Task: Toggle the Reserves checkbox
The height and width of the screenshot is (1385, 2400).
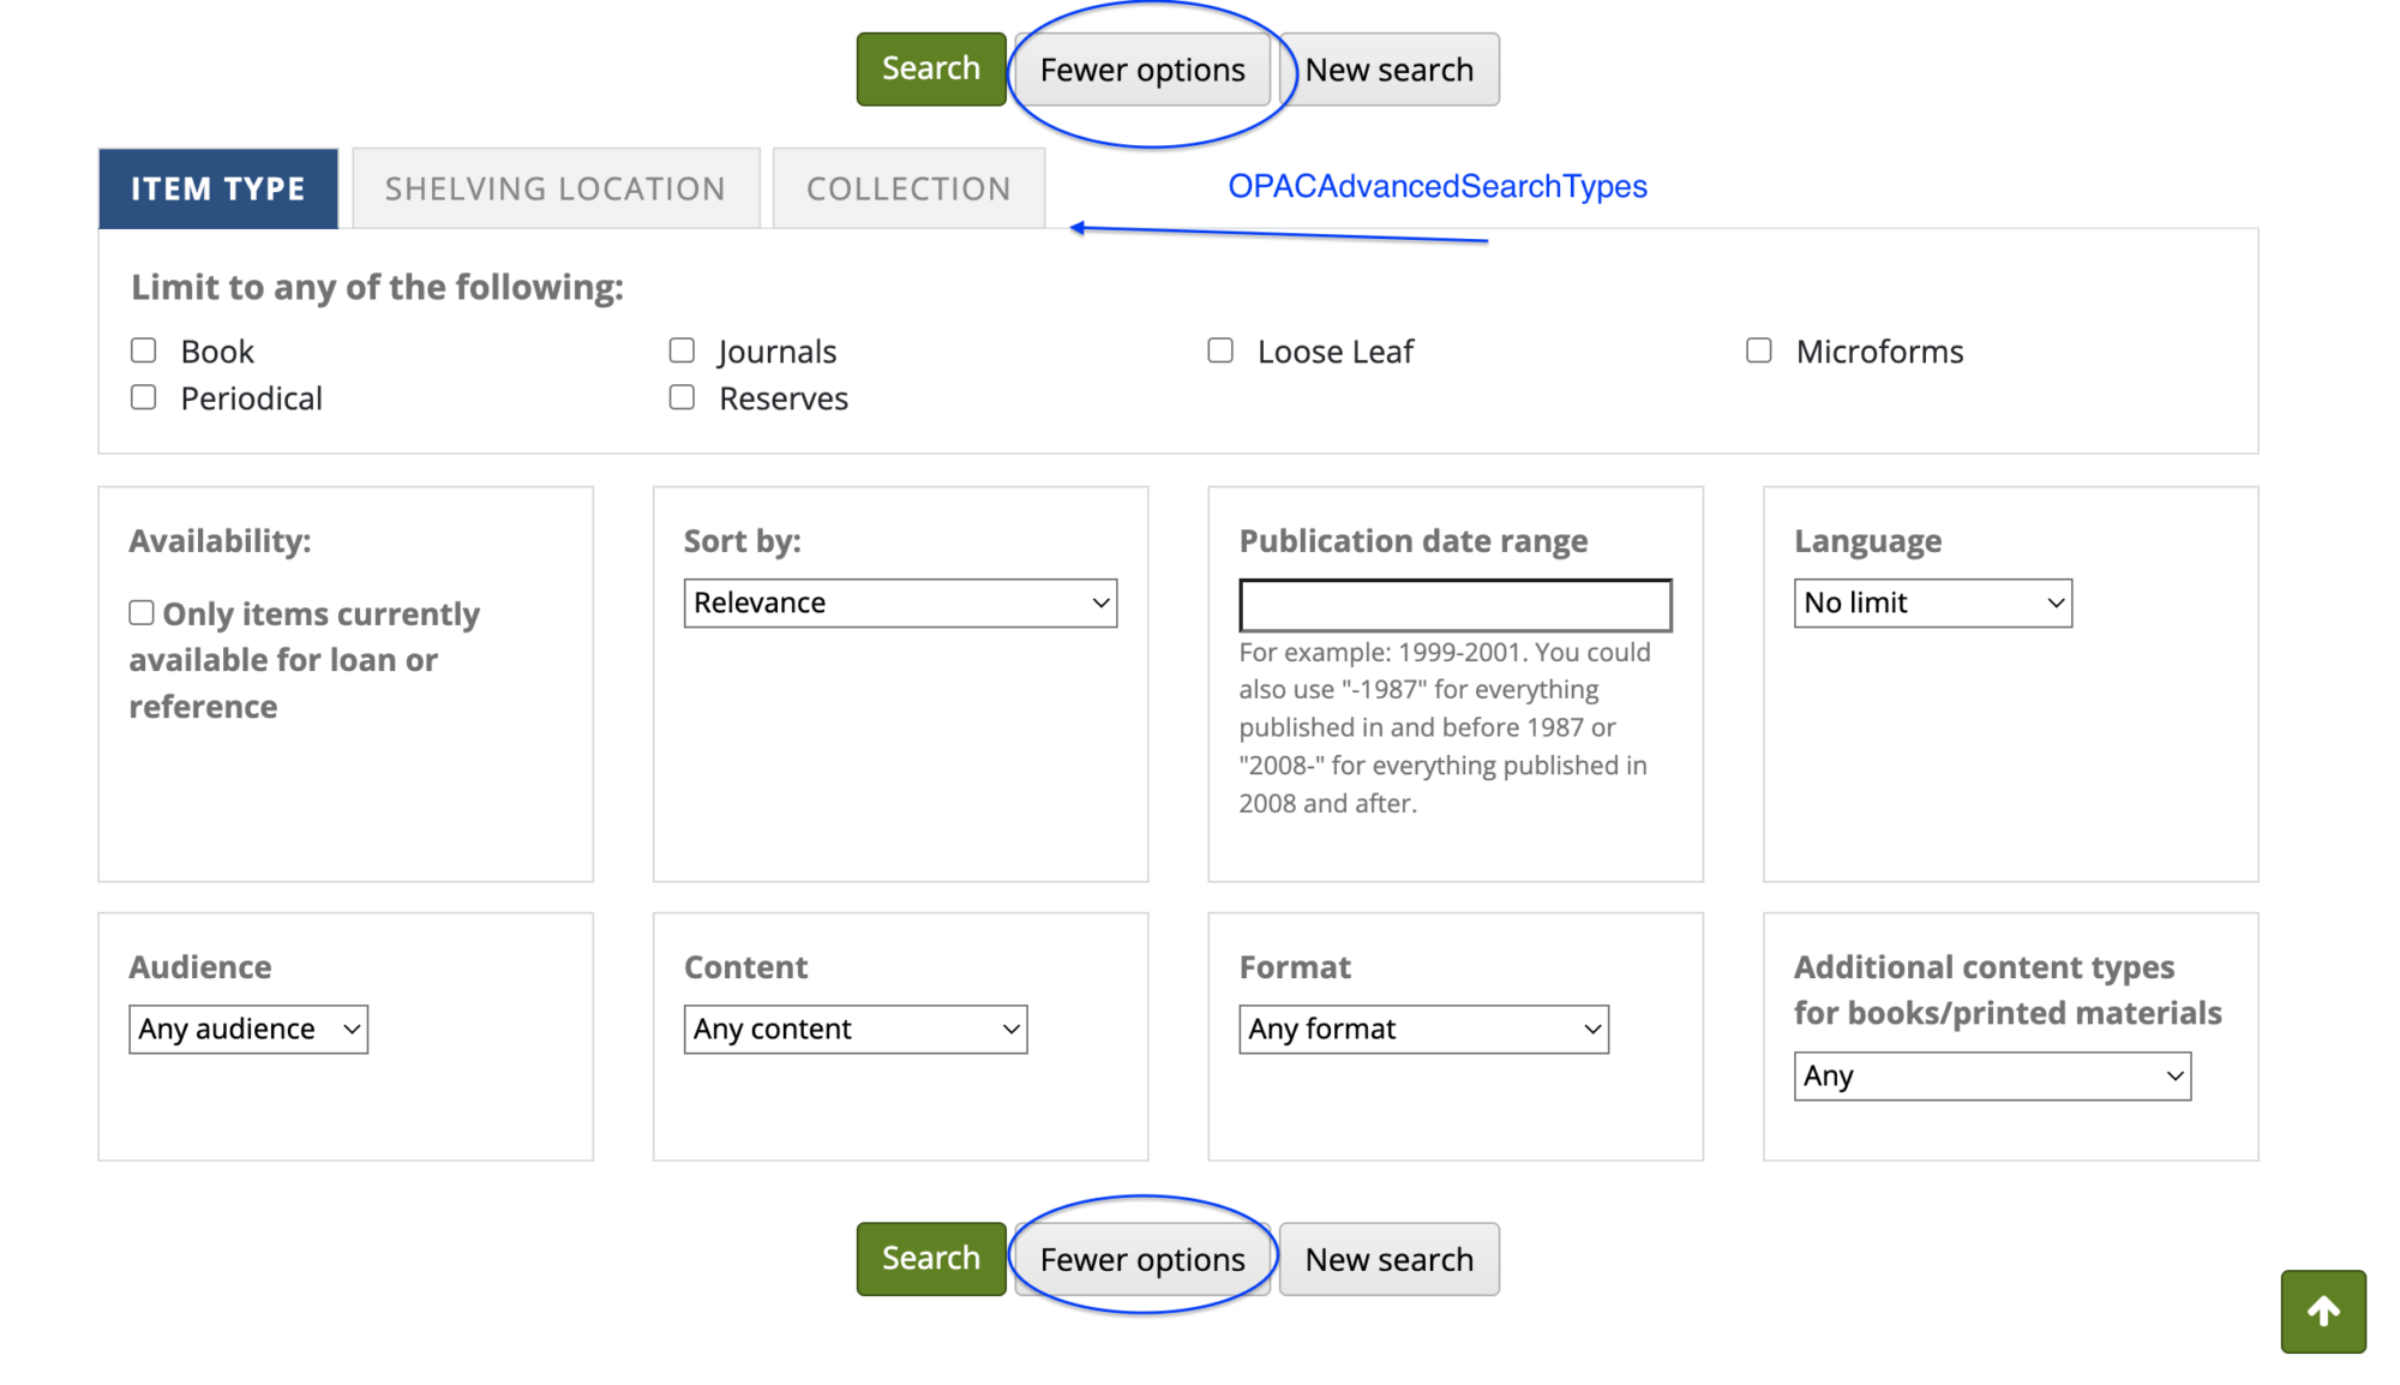Action: click(x=682, y=398)
